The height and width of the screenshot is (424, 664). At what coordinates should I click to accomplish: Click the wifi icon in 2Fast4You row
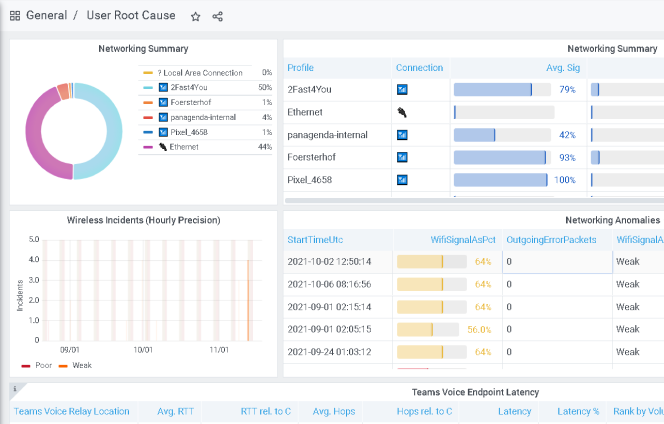pos(402,90)
